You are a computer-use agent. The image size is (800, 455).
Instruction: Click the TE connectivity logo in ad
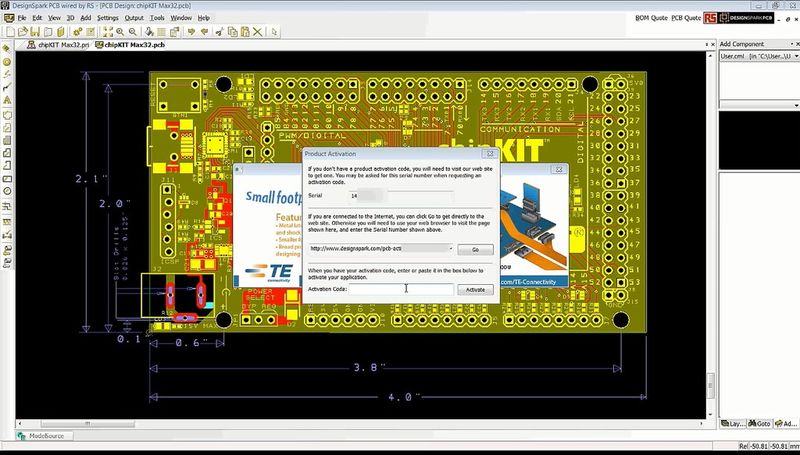click(x=268, y=272)
